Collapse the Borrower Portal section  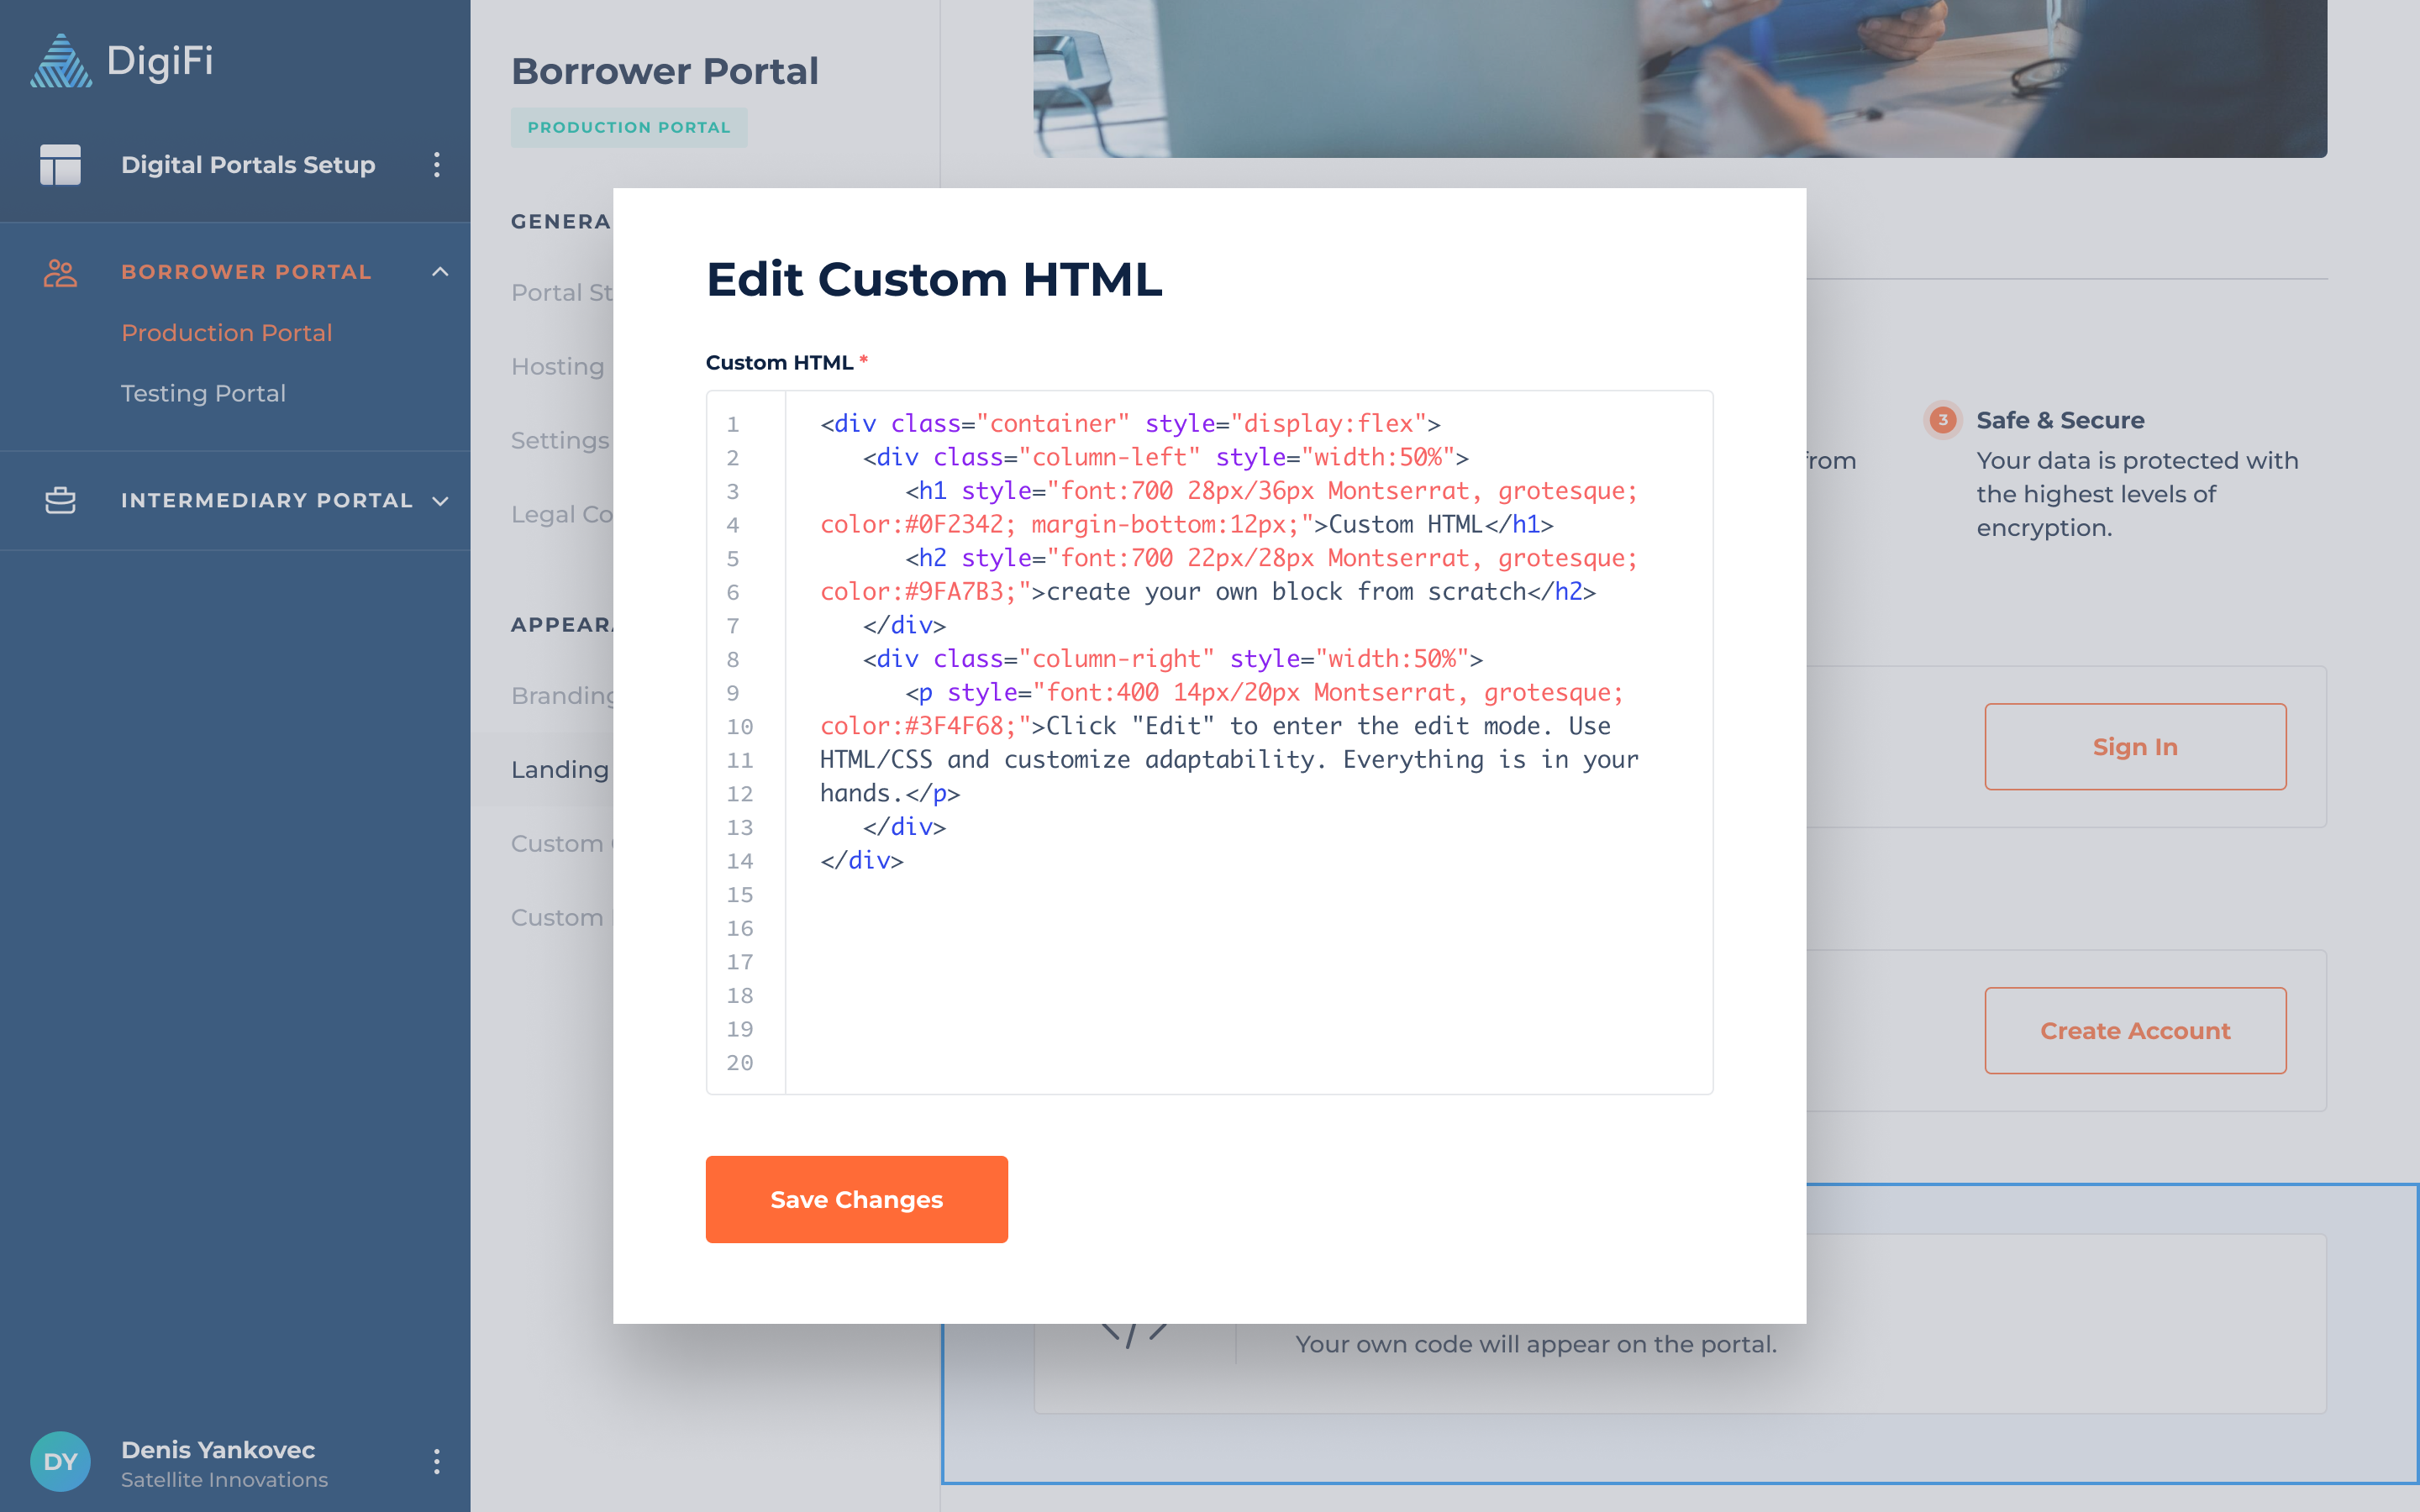(440, 272)
